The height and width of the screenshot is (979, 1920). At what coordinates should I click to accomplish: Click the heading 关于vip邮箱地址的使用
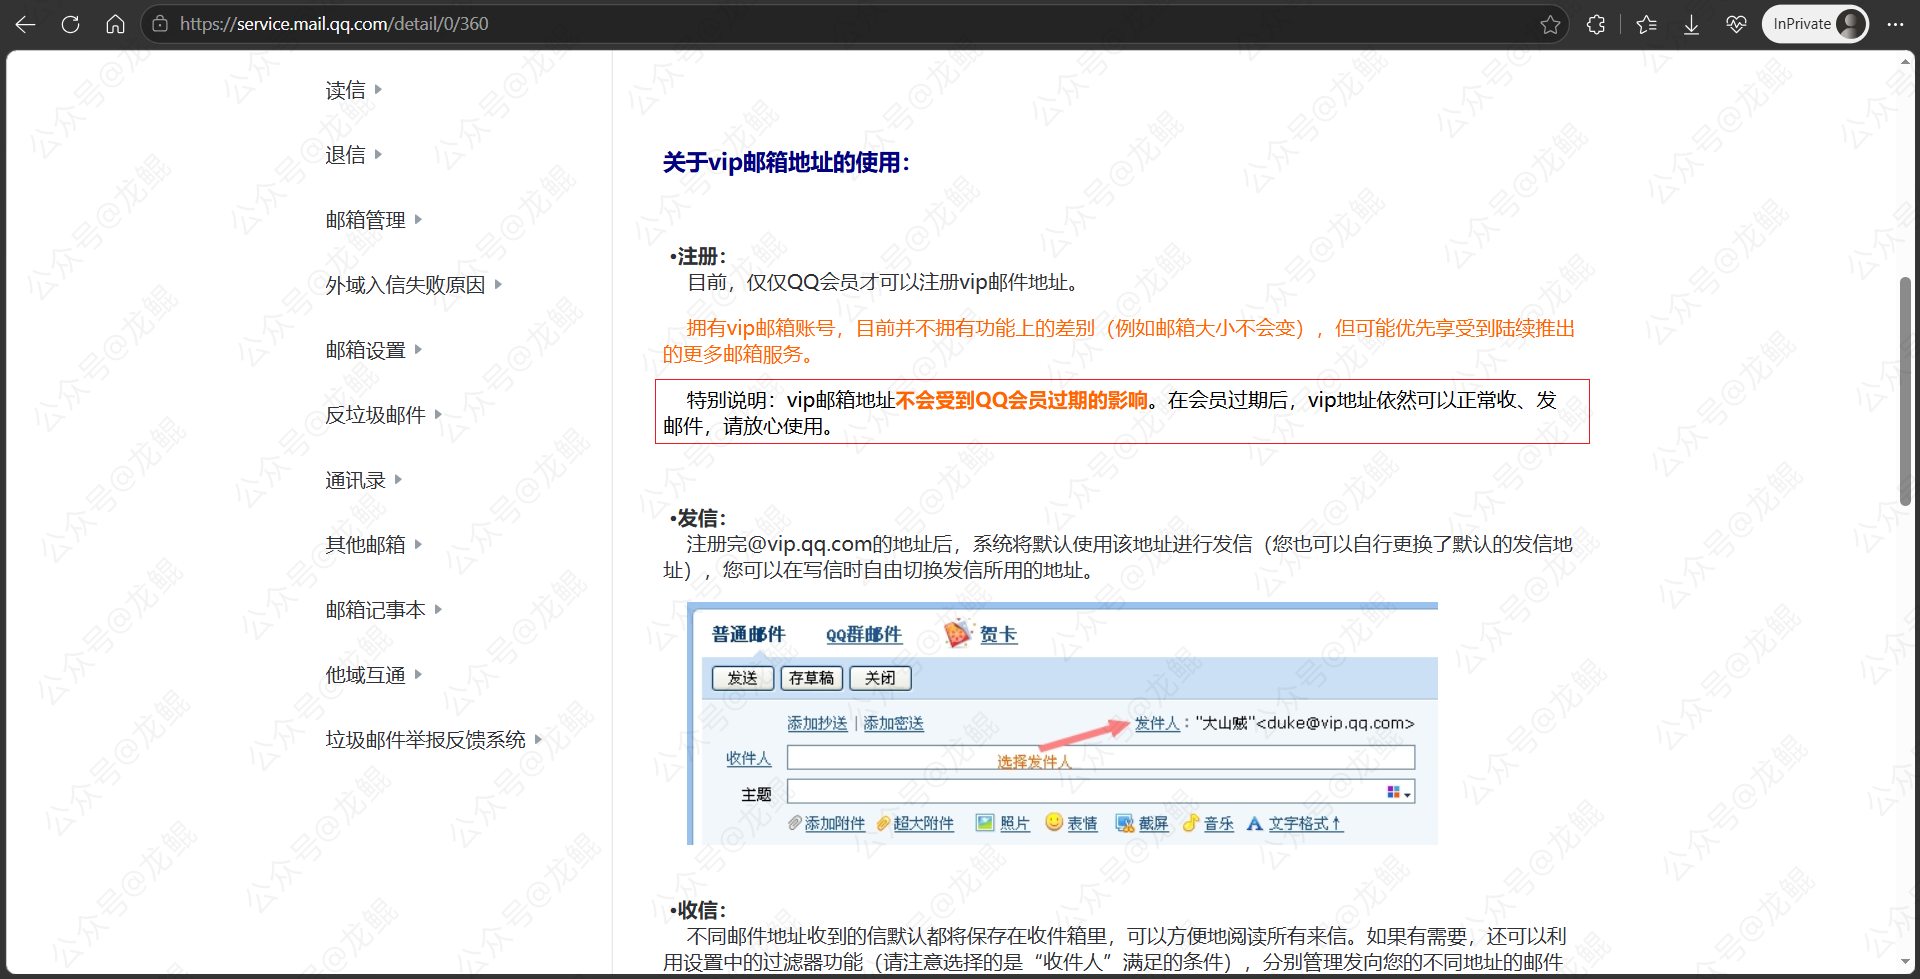tap(786, 162)
